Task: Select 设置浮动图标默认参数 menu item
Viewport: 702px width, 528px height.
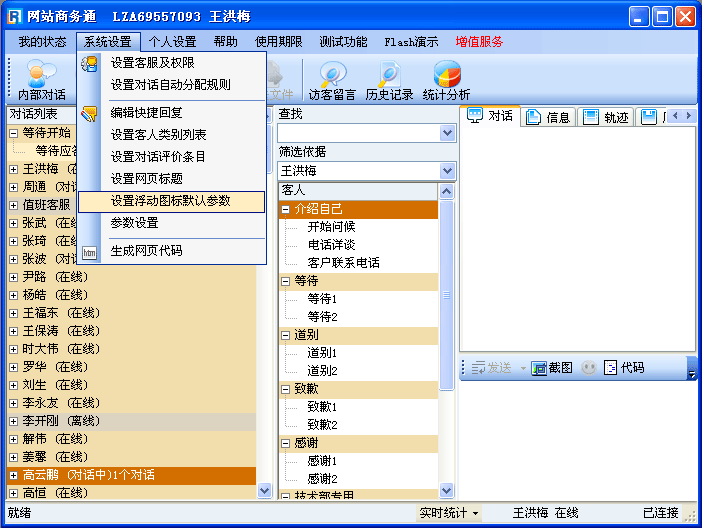Action: (170, 201)
